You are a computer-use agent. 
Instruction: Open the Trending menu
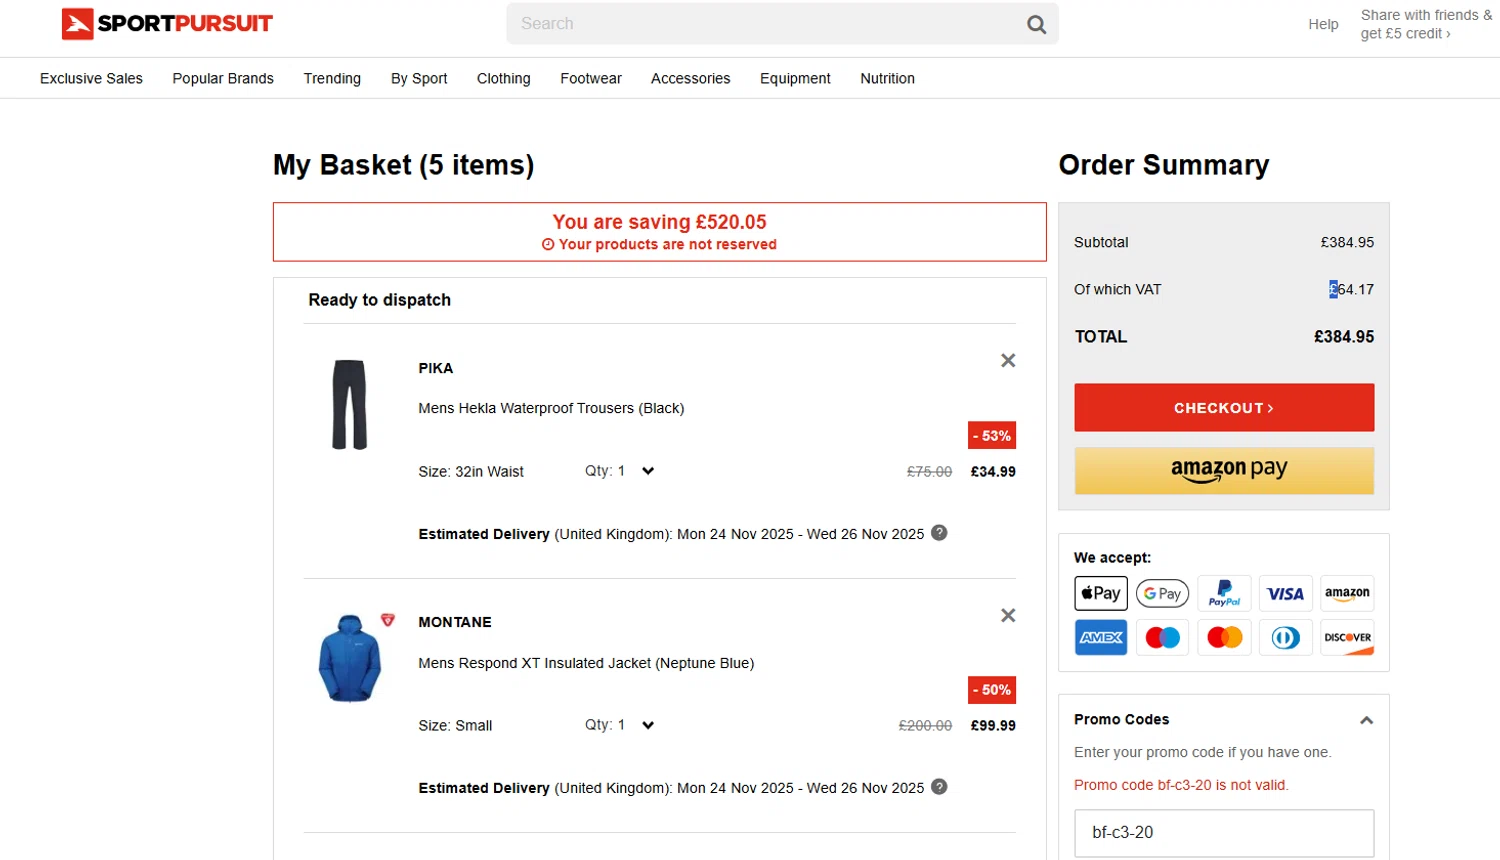click(332, 78)
